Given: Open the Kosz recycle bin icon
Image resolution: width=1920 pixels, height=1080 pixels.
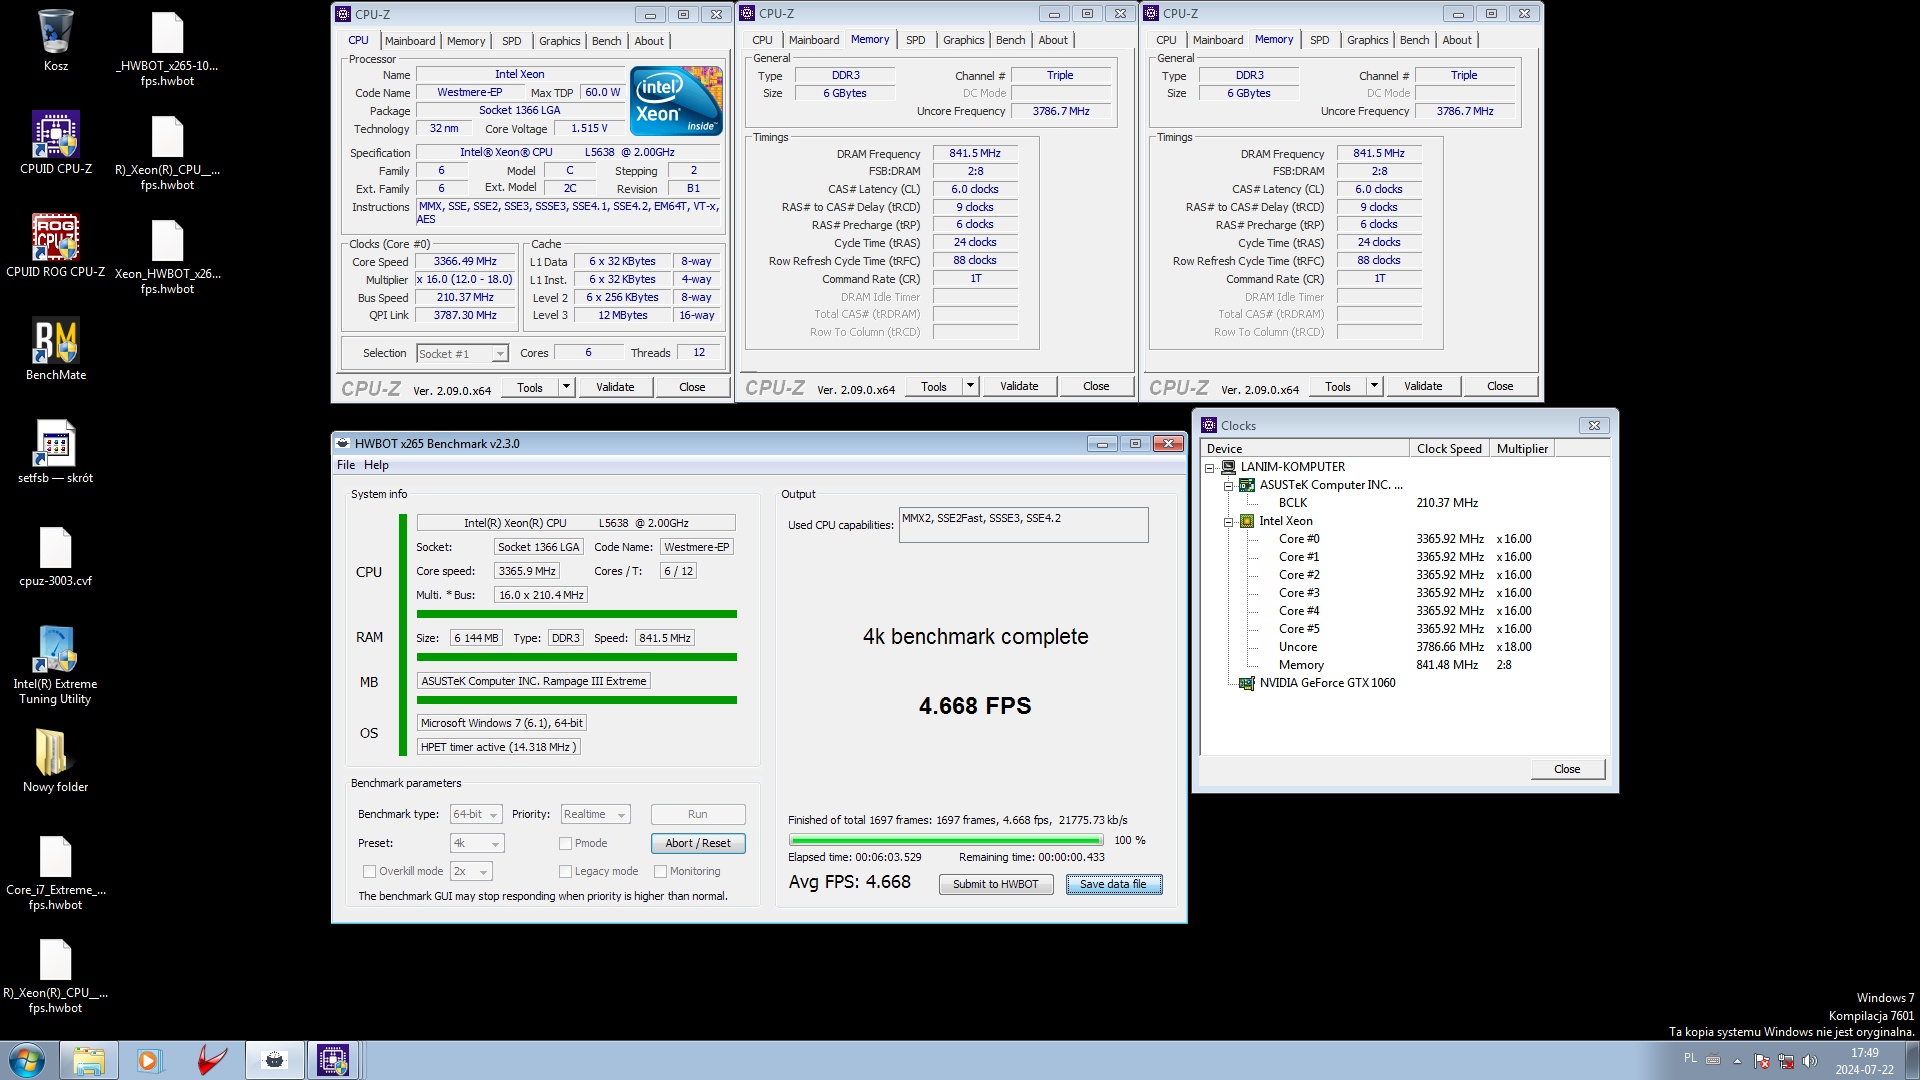Looking at the screenshot, I should click(x=55, y=40).
